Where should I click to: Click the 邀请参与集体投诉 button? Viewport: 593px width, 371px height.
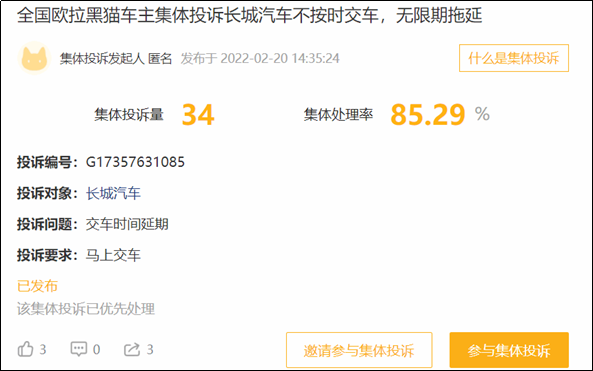(x=359, y=350)
